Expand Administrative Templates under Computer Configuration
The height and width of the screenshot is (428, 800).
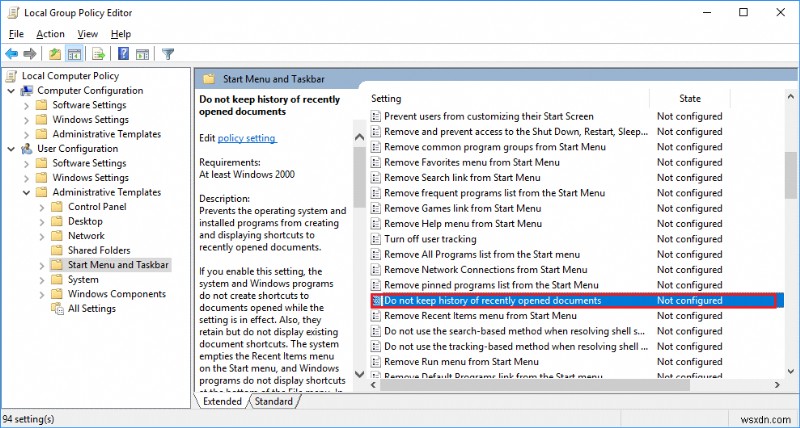[x=27, y=135]
